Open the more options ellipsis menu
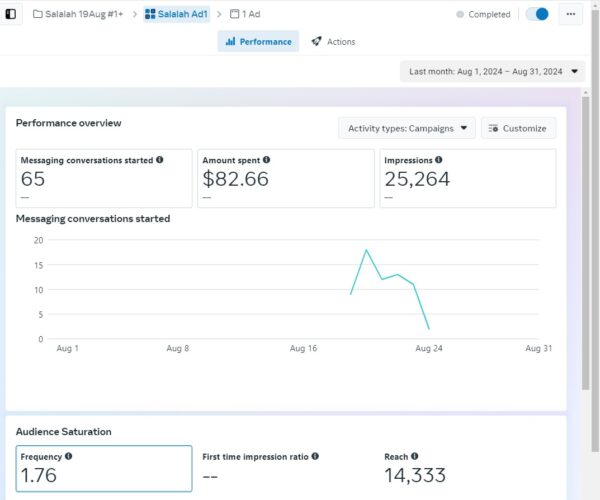600x500 pixels. pyautogui.click(x=571, y=15)
